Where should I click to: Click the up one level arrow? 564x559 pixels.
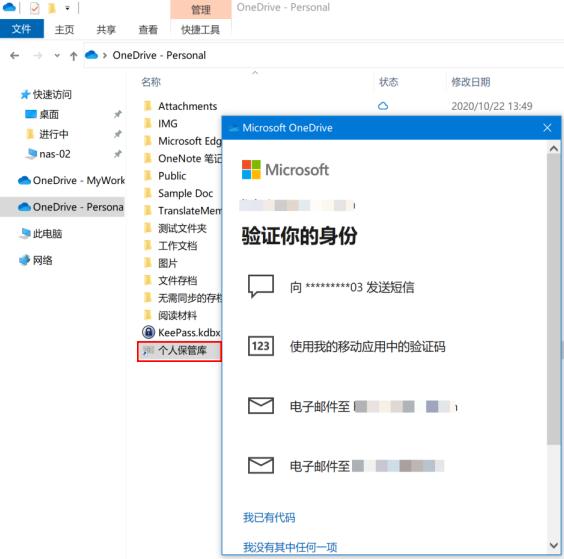pos(73,56)
